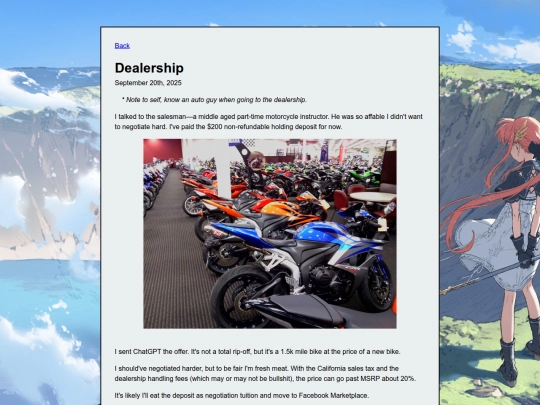
Task: Click the italic note to self line
Action: click(x=214, y=100)
